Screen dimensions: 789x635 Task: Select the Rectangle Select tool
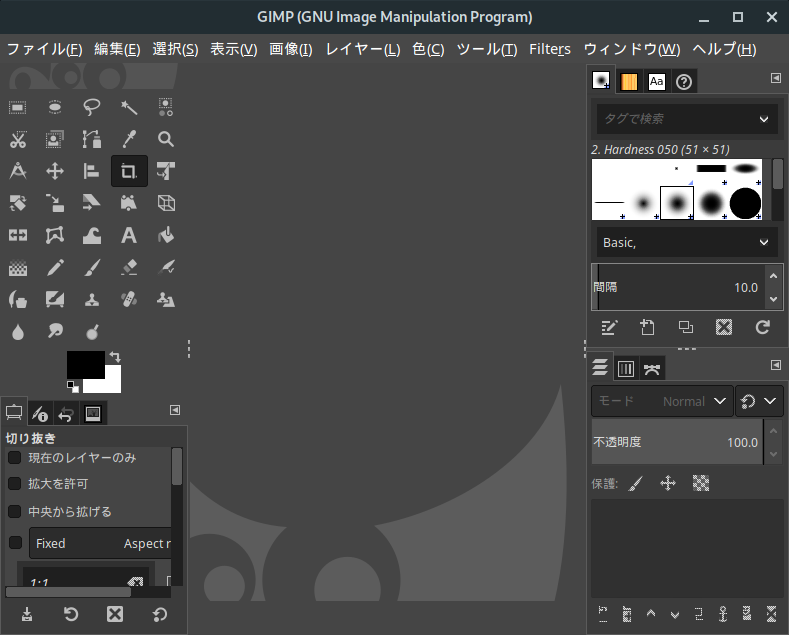coord(18,107)
